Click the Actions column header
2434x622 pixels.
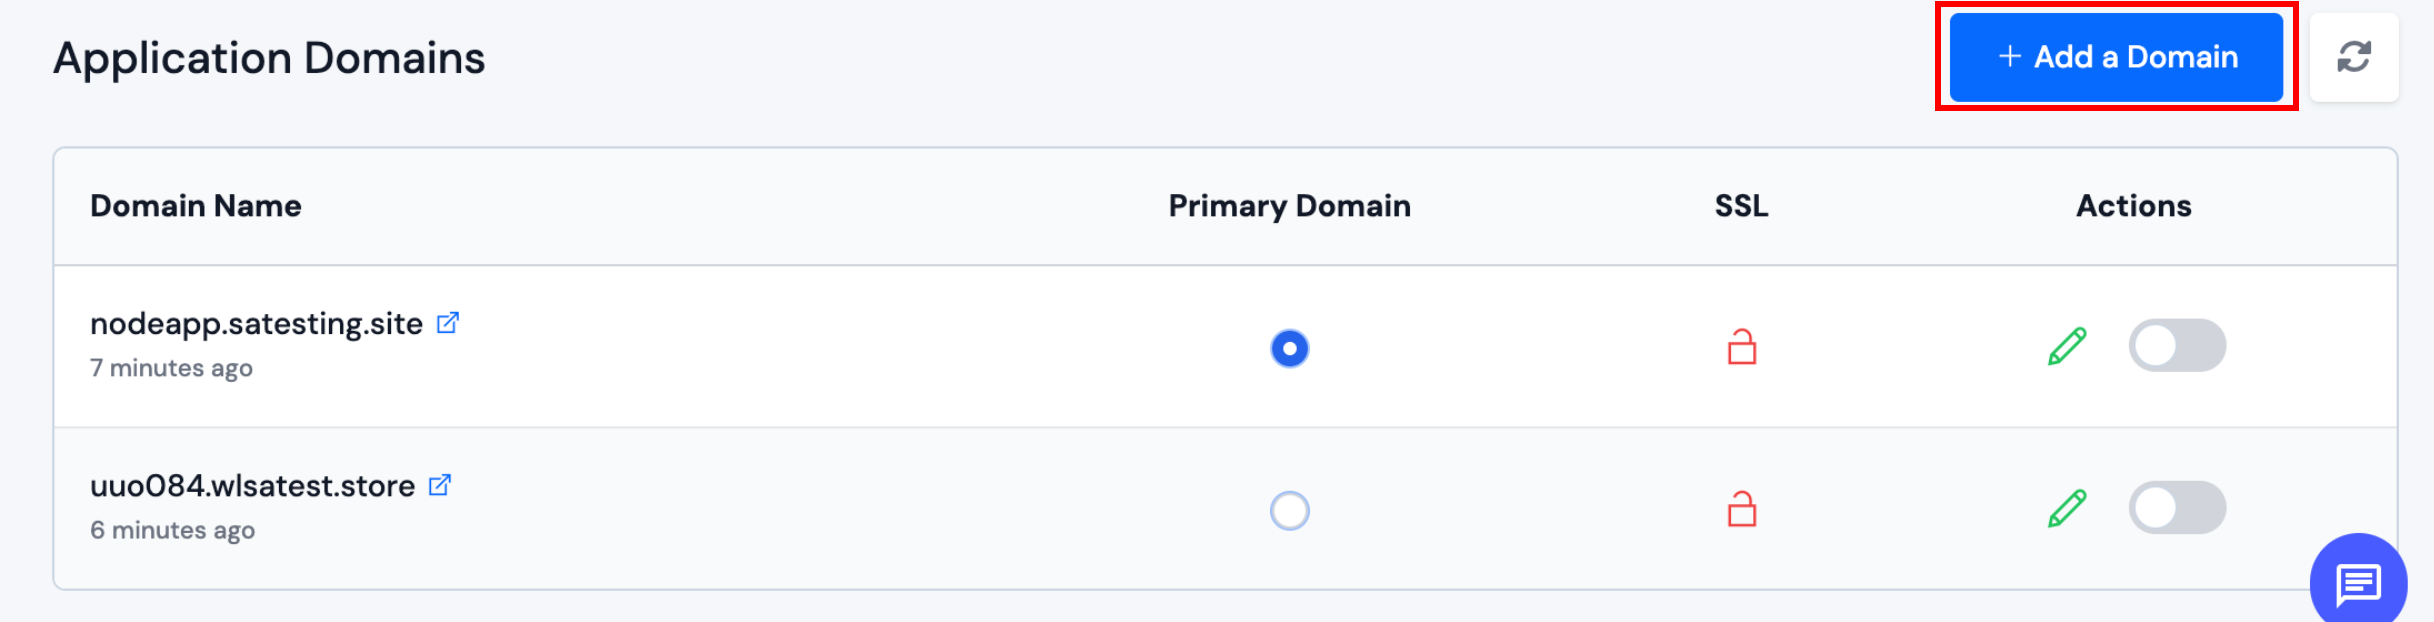[x=2133, y=206]
